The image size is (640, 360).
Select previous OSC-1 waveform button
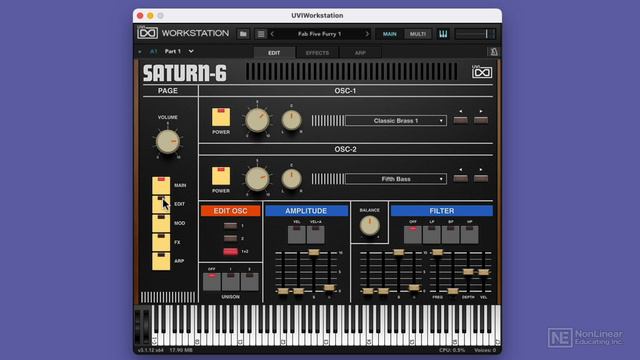coord(461,120)
